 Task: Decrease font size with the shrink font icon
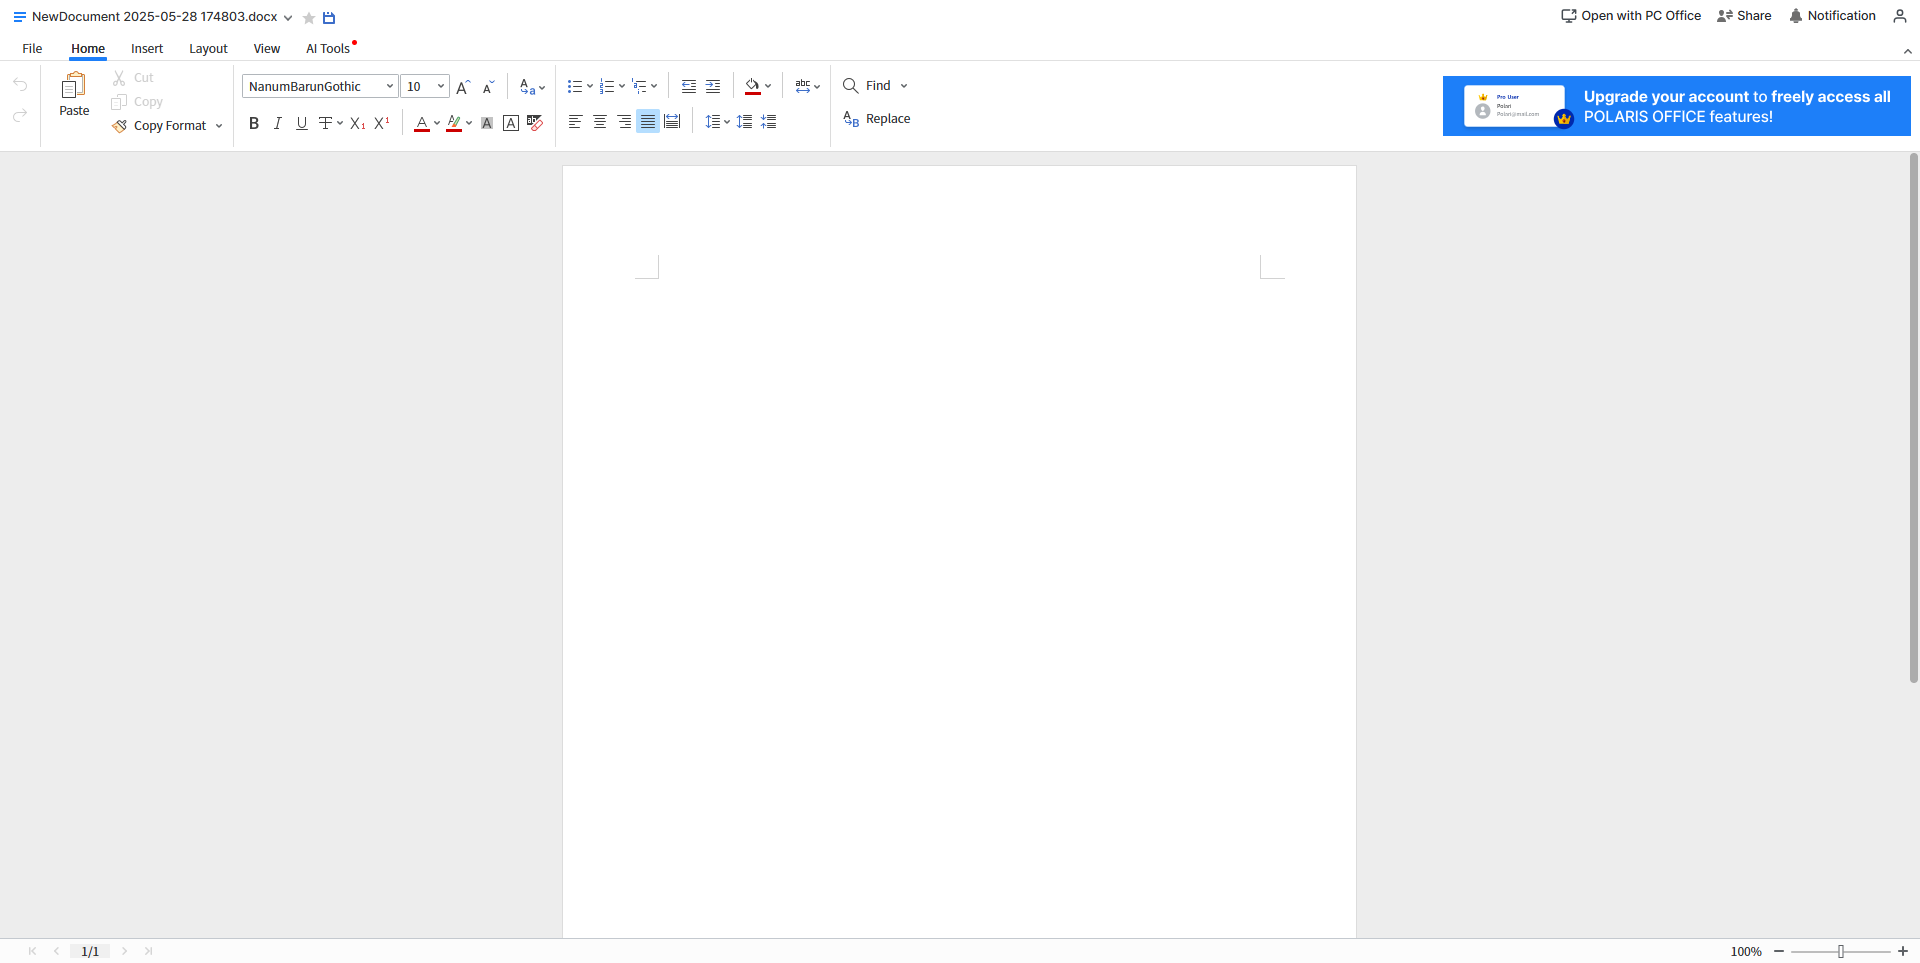[488, 87]
